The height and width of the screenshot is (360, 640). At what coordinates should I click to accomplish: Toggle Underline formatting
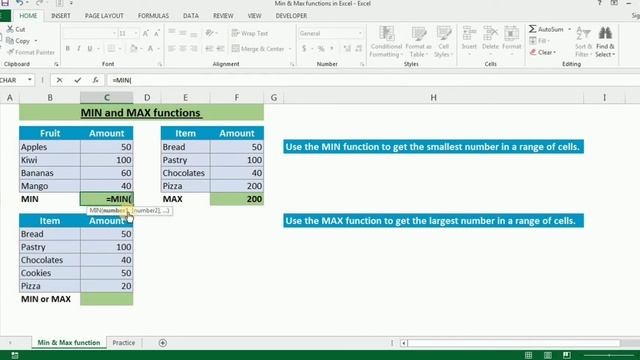click(89, 49)
